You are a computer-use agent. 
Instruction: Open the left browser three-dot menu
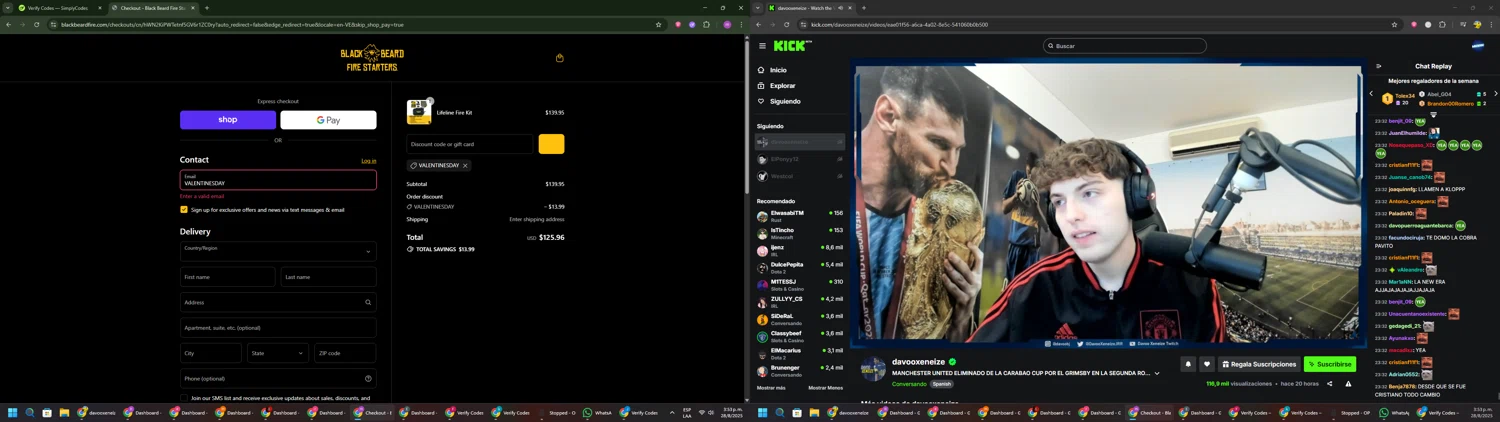point(741,25)
